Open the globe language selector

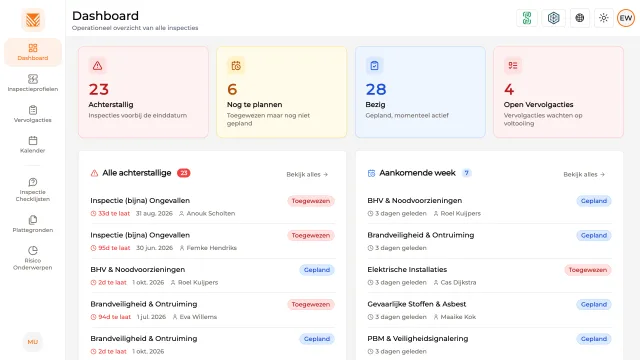coord(580,18)
